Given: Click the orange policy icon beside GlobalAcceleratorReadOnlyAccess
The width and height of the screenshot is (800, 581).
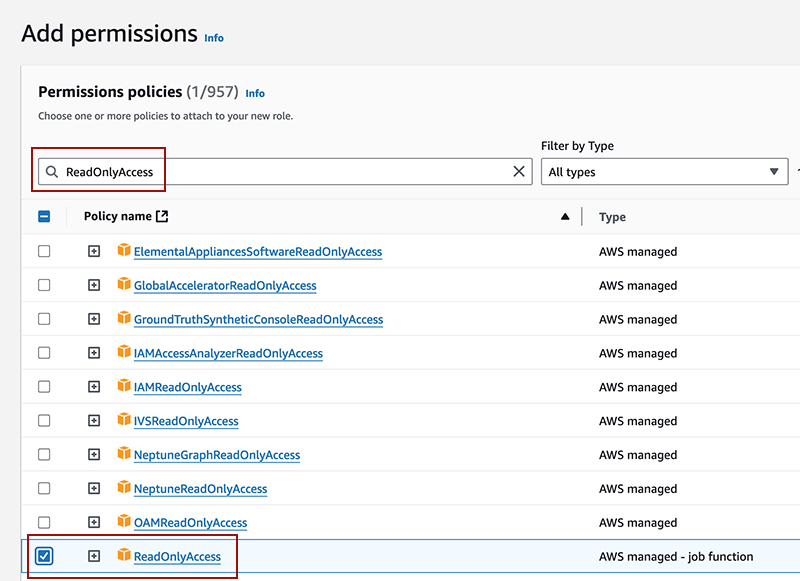Looking at the screenshot, I should click(124, 285).
